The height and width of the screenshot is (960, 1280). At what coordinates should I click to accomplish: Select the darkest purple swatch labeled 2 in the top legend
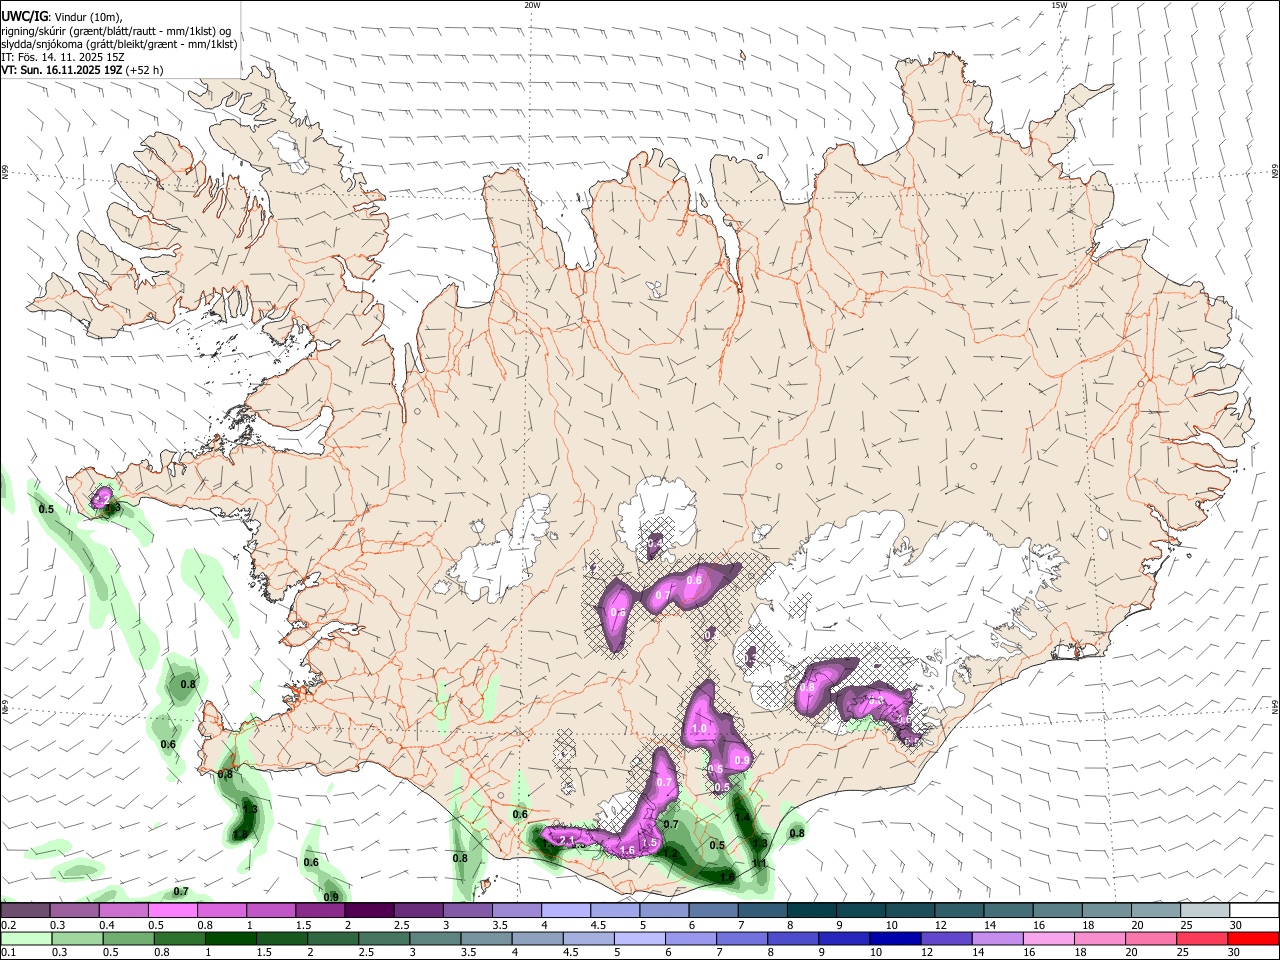[x=369, y=910]
